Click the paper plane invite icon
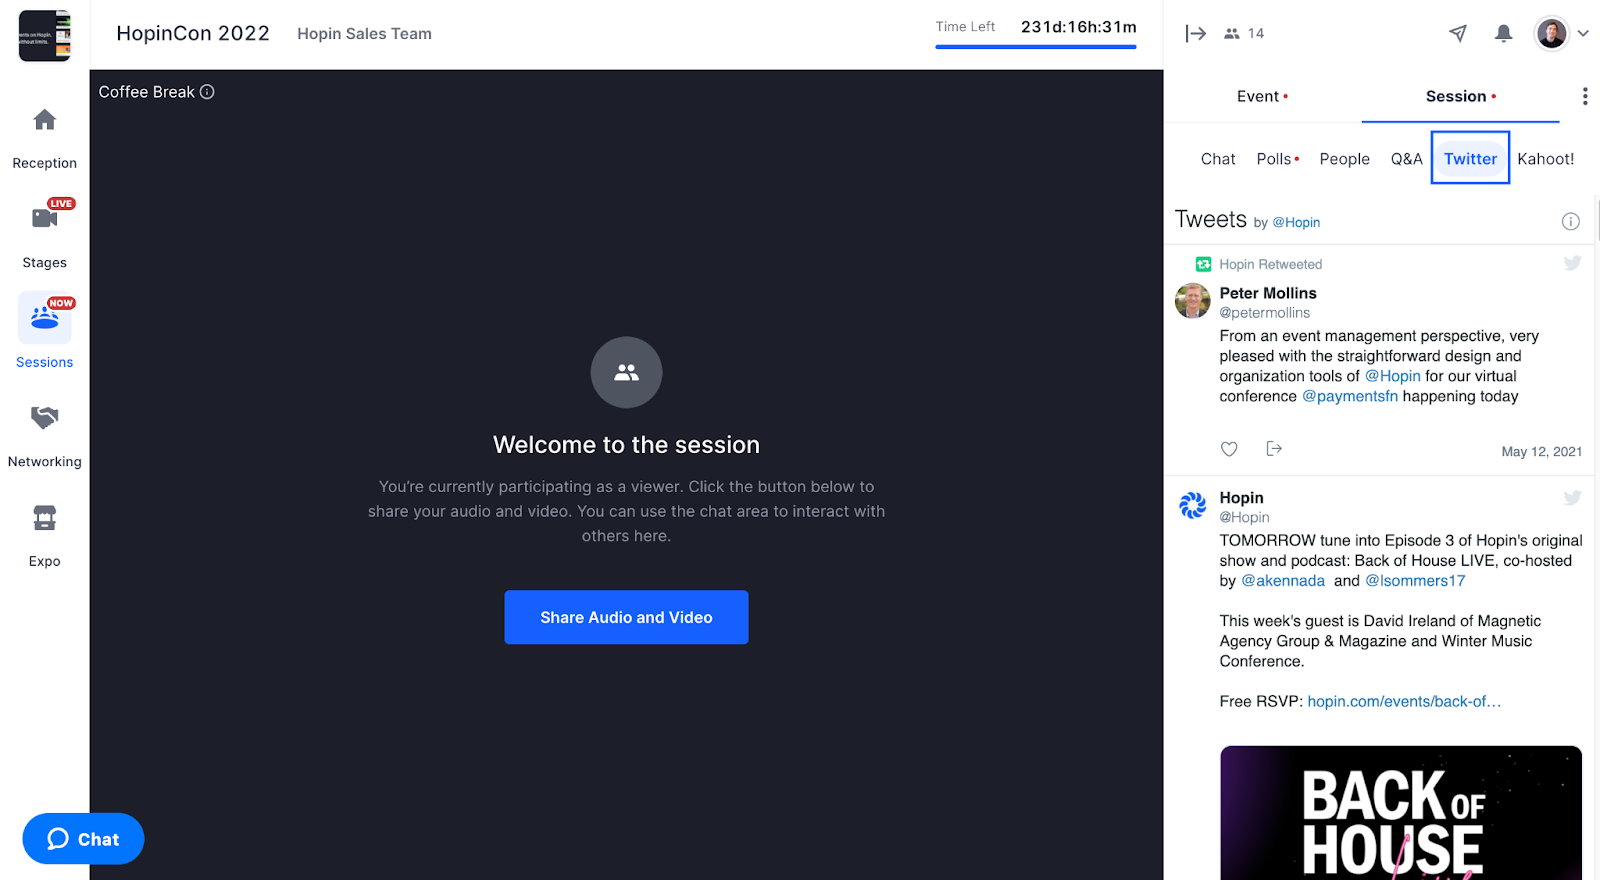Screen dimensions: 1600x880 coord(1458,33)
